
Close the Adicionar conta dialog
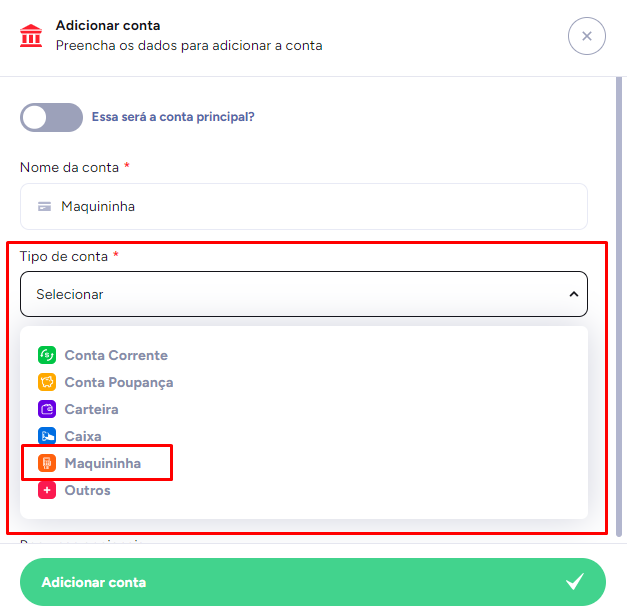pos(586,36)
